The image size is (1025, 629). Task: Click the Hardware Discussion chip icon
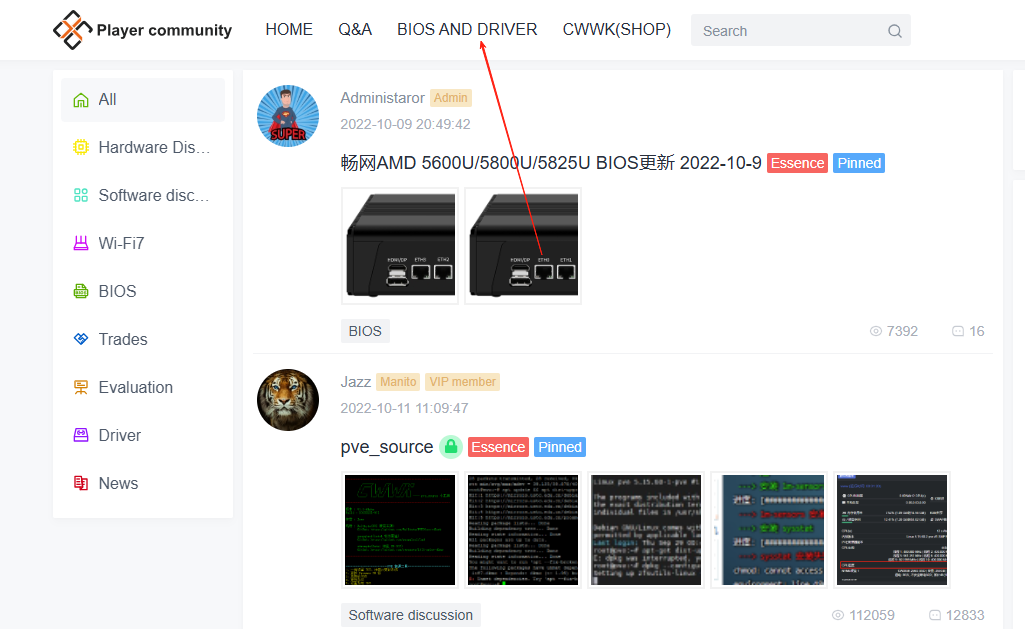tap(81, 148)
